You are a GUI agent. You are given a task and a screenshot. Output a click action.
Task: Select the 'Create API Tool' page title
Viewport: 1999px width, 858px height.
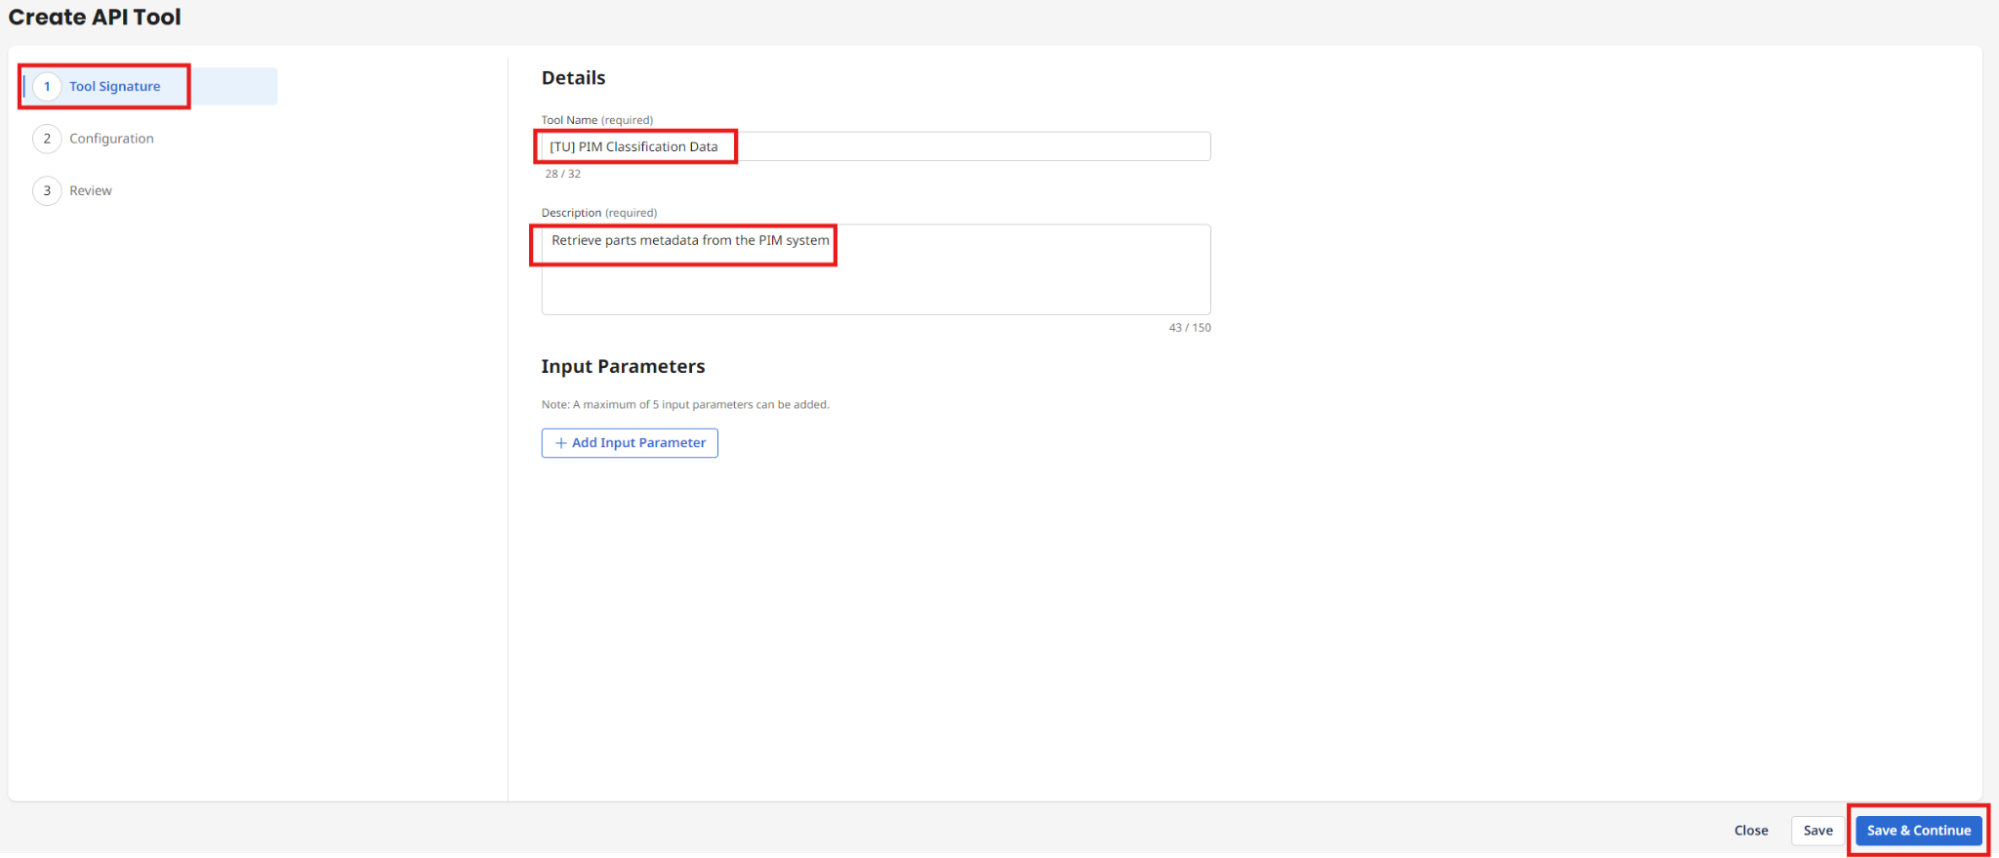pos(95,17)
